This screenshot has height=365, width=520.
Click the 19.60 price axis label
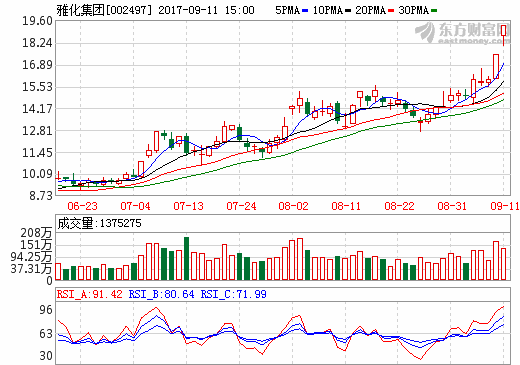(37, 21)
